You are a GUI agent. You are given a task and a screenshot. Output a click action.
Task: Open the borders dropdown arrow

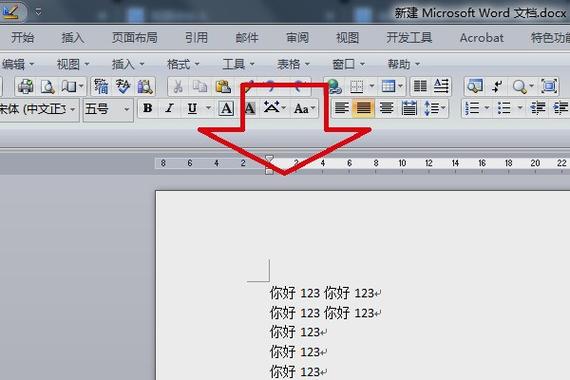tap(372, 86)
